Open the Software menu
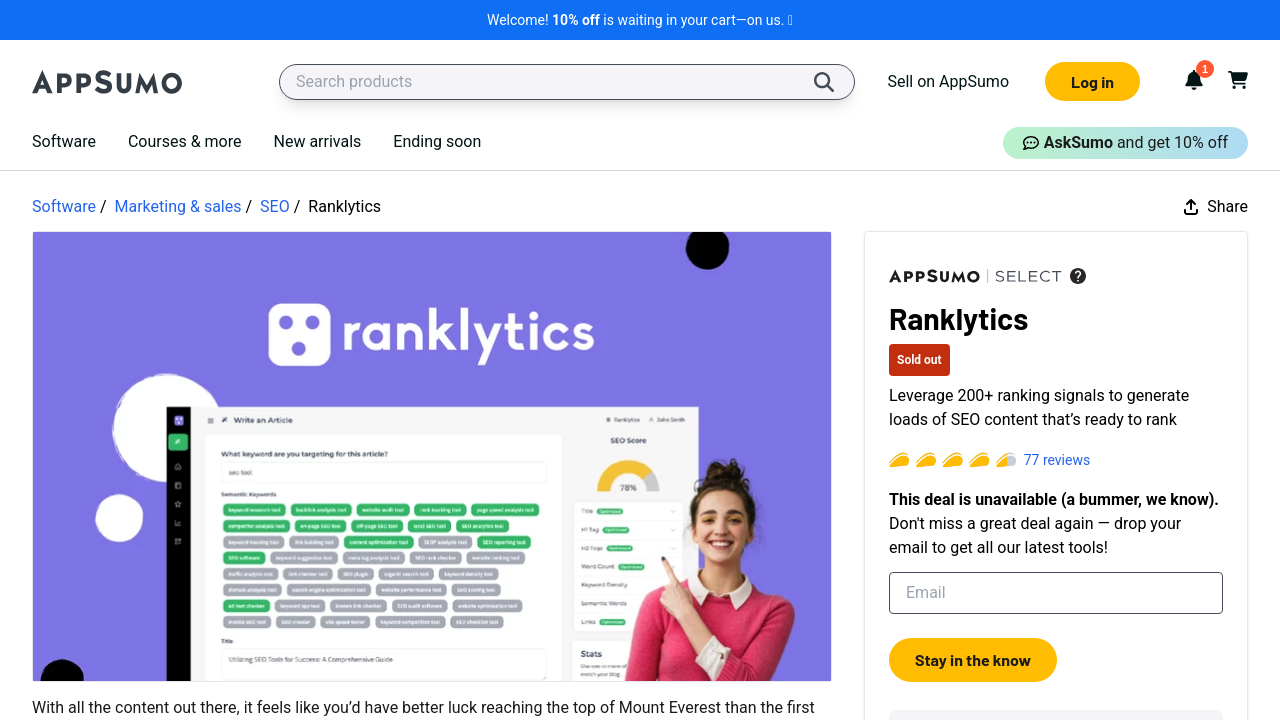 [64, 142]
